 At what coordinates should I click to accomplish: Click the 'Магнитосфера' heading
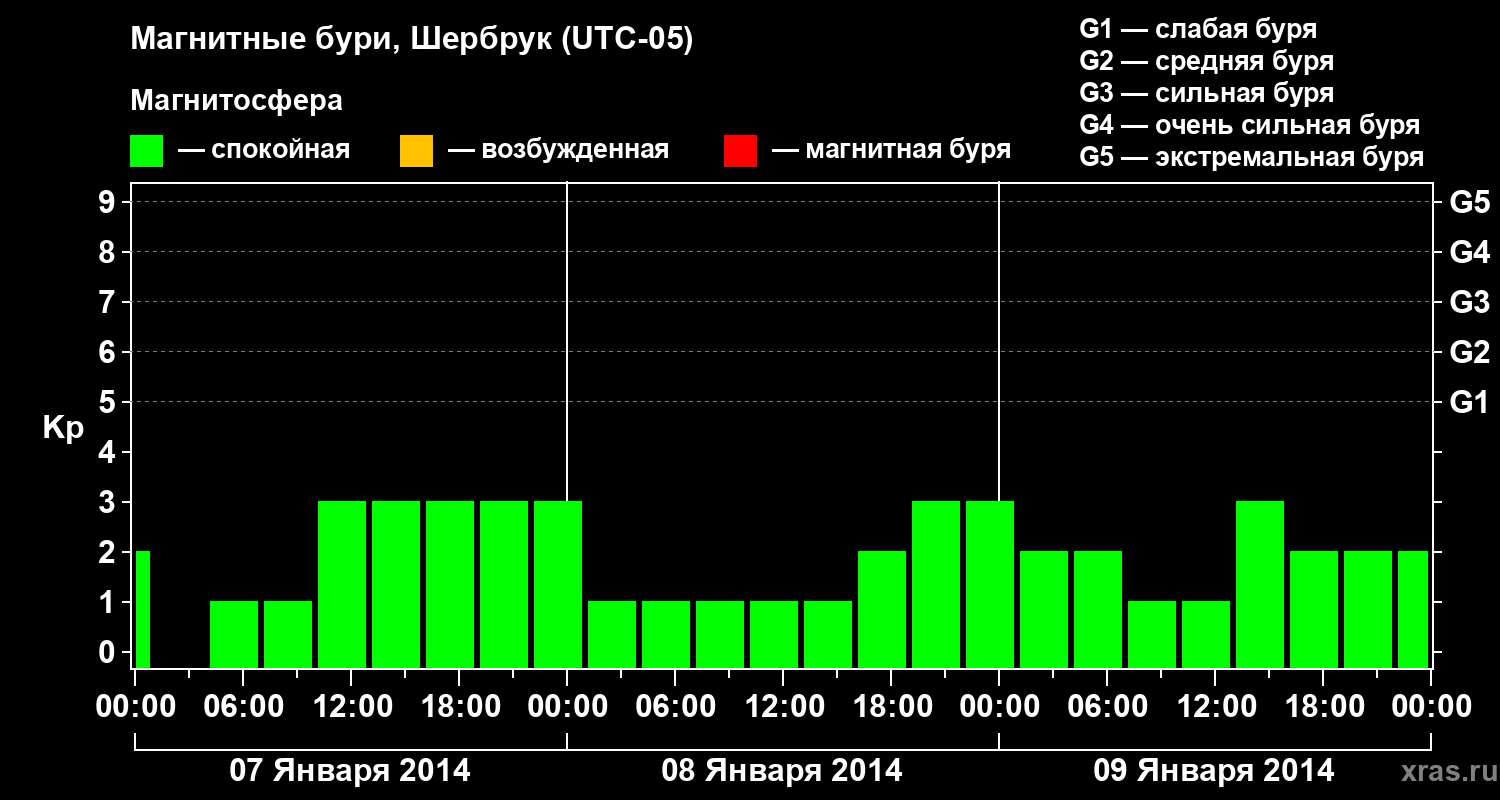[x=237, y=101]
